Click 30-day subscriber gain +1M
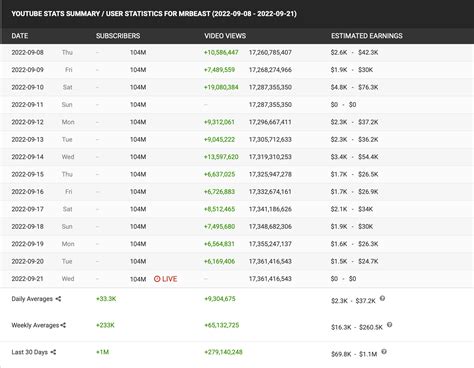Image resolution: width=474 pixels, height=368 pixels. pyautogui.click(x=102, y=352)
